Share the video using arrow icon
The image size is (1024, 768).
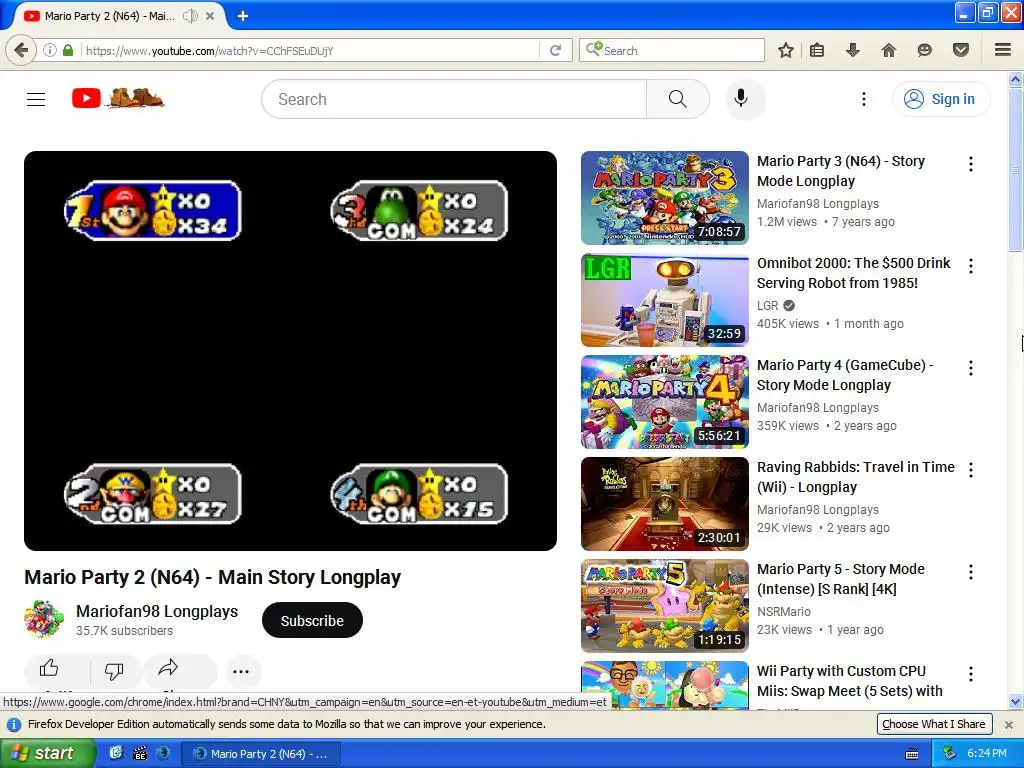pos(168,667)
